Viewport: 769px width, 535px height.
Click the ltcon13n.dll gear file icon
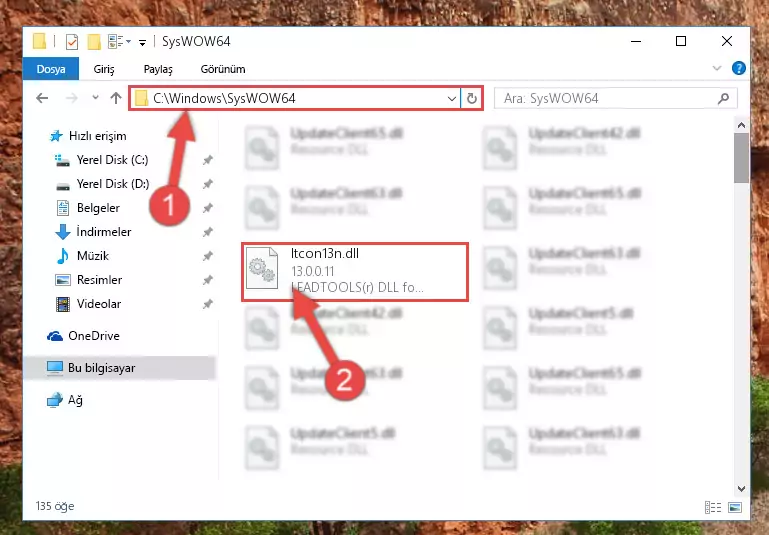(262, 268)
